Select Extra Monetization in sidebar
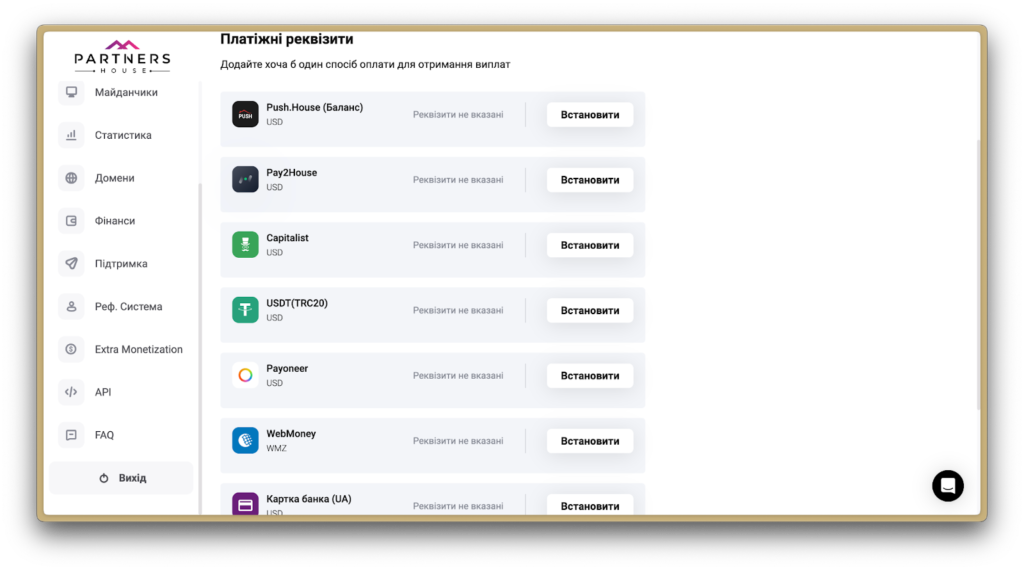1024x570 pixels. (138, 349)
